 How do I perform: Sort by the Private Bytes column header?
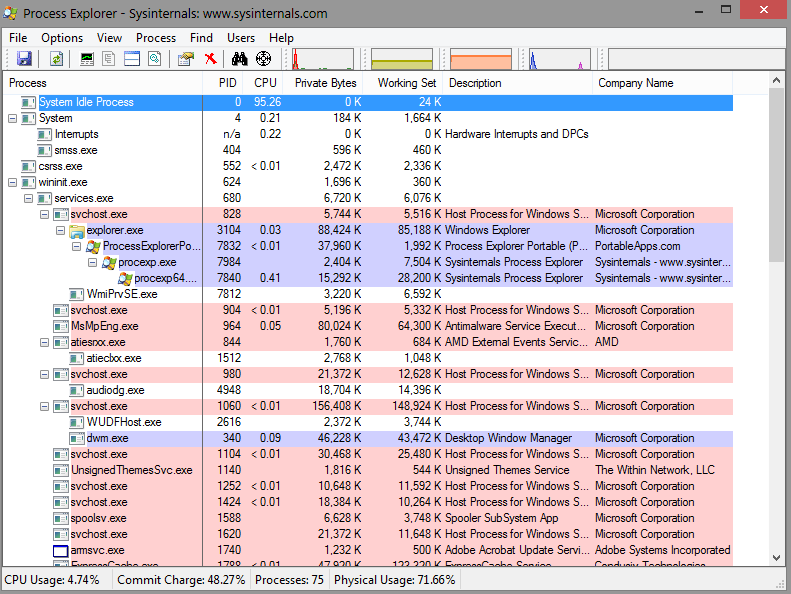(323, 83)
